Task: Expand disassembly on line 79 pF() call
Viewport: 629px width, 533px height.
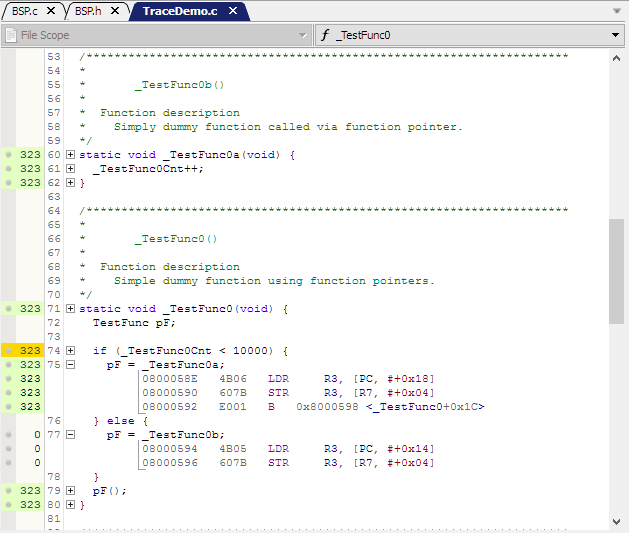Action: 70,491
